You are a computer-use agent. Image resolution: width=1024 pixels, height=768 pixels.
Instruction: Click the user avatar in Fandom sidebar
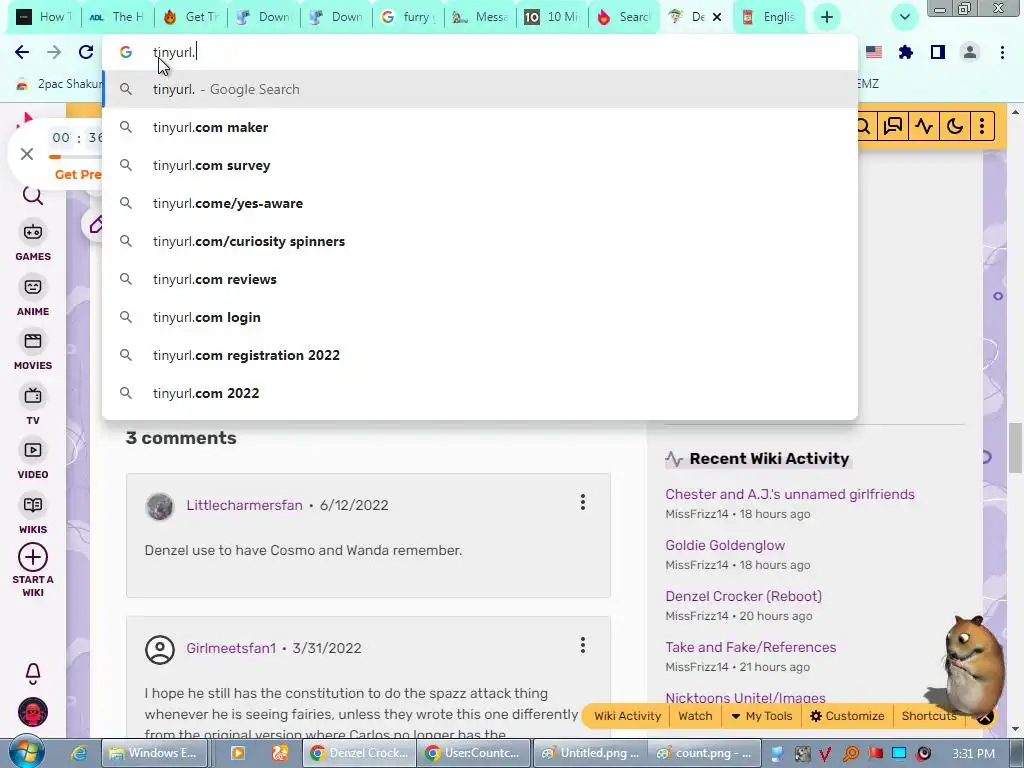tap(33, 712)
